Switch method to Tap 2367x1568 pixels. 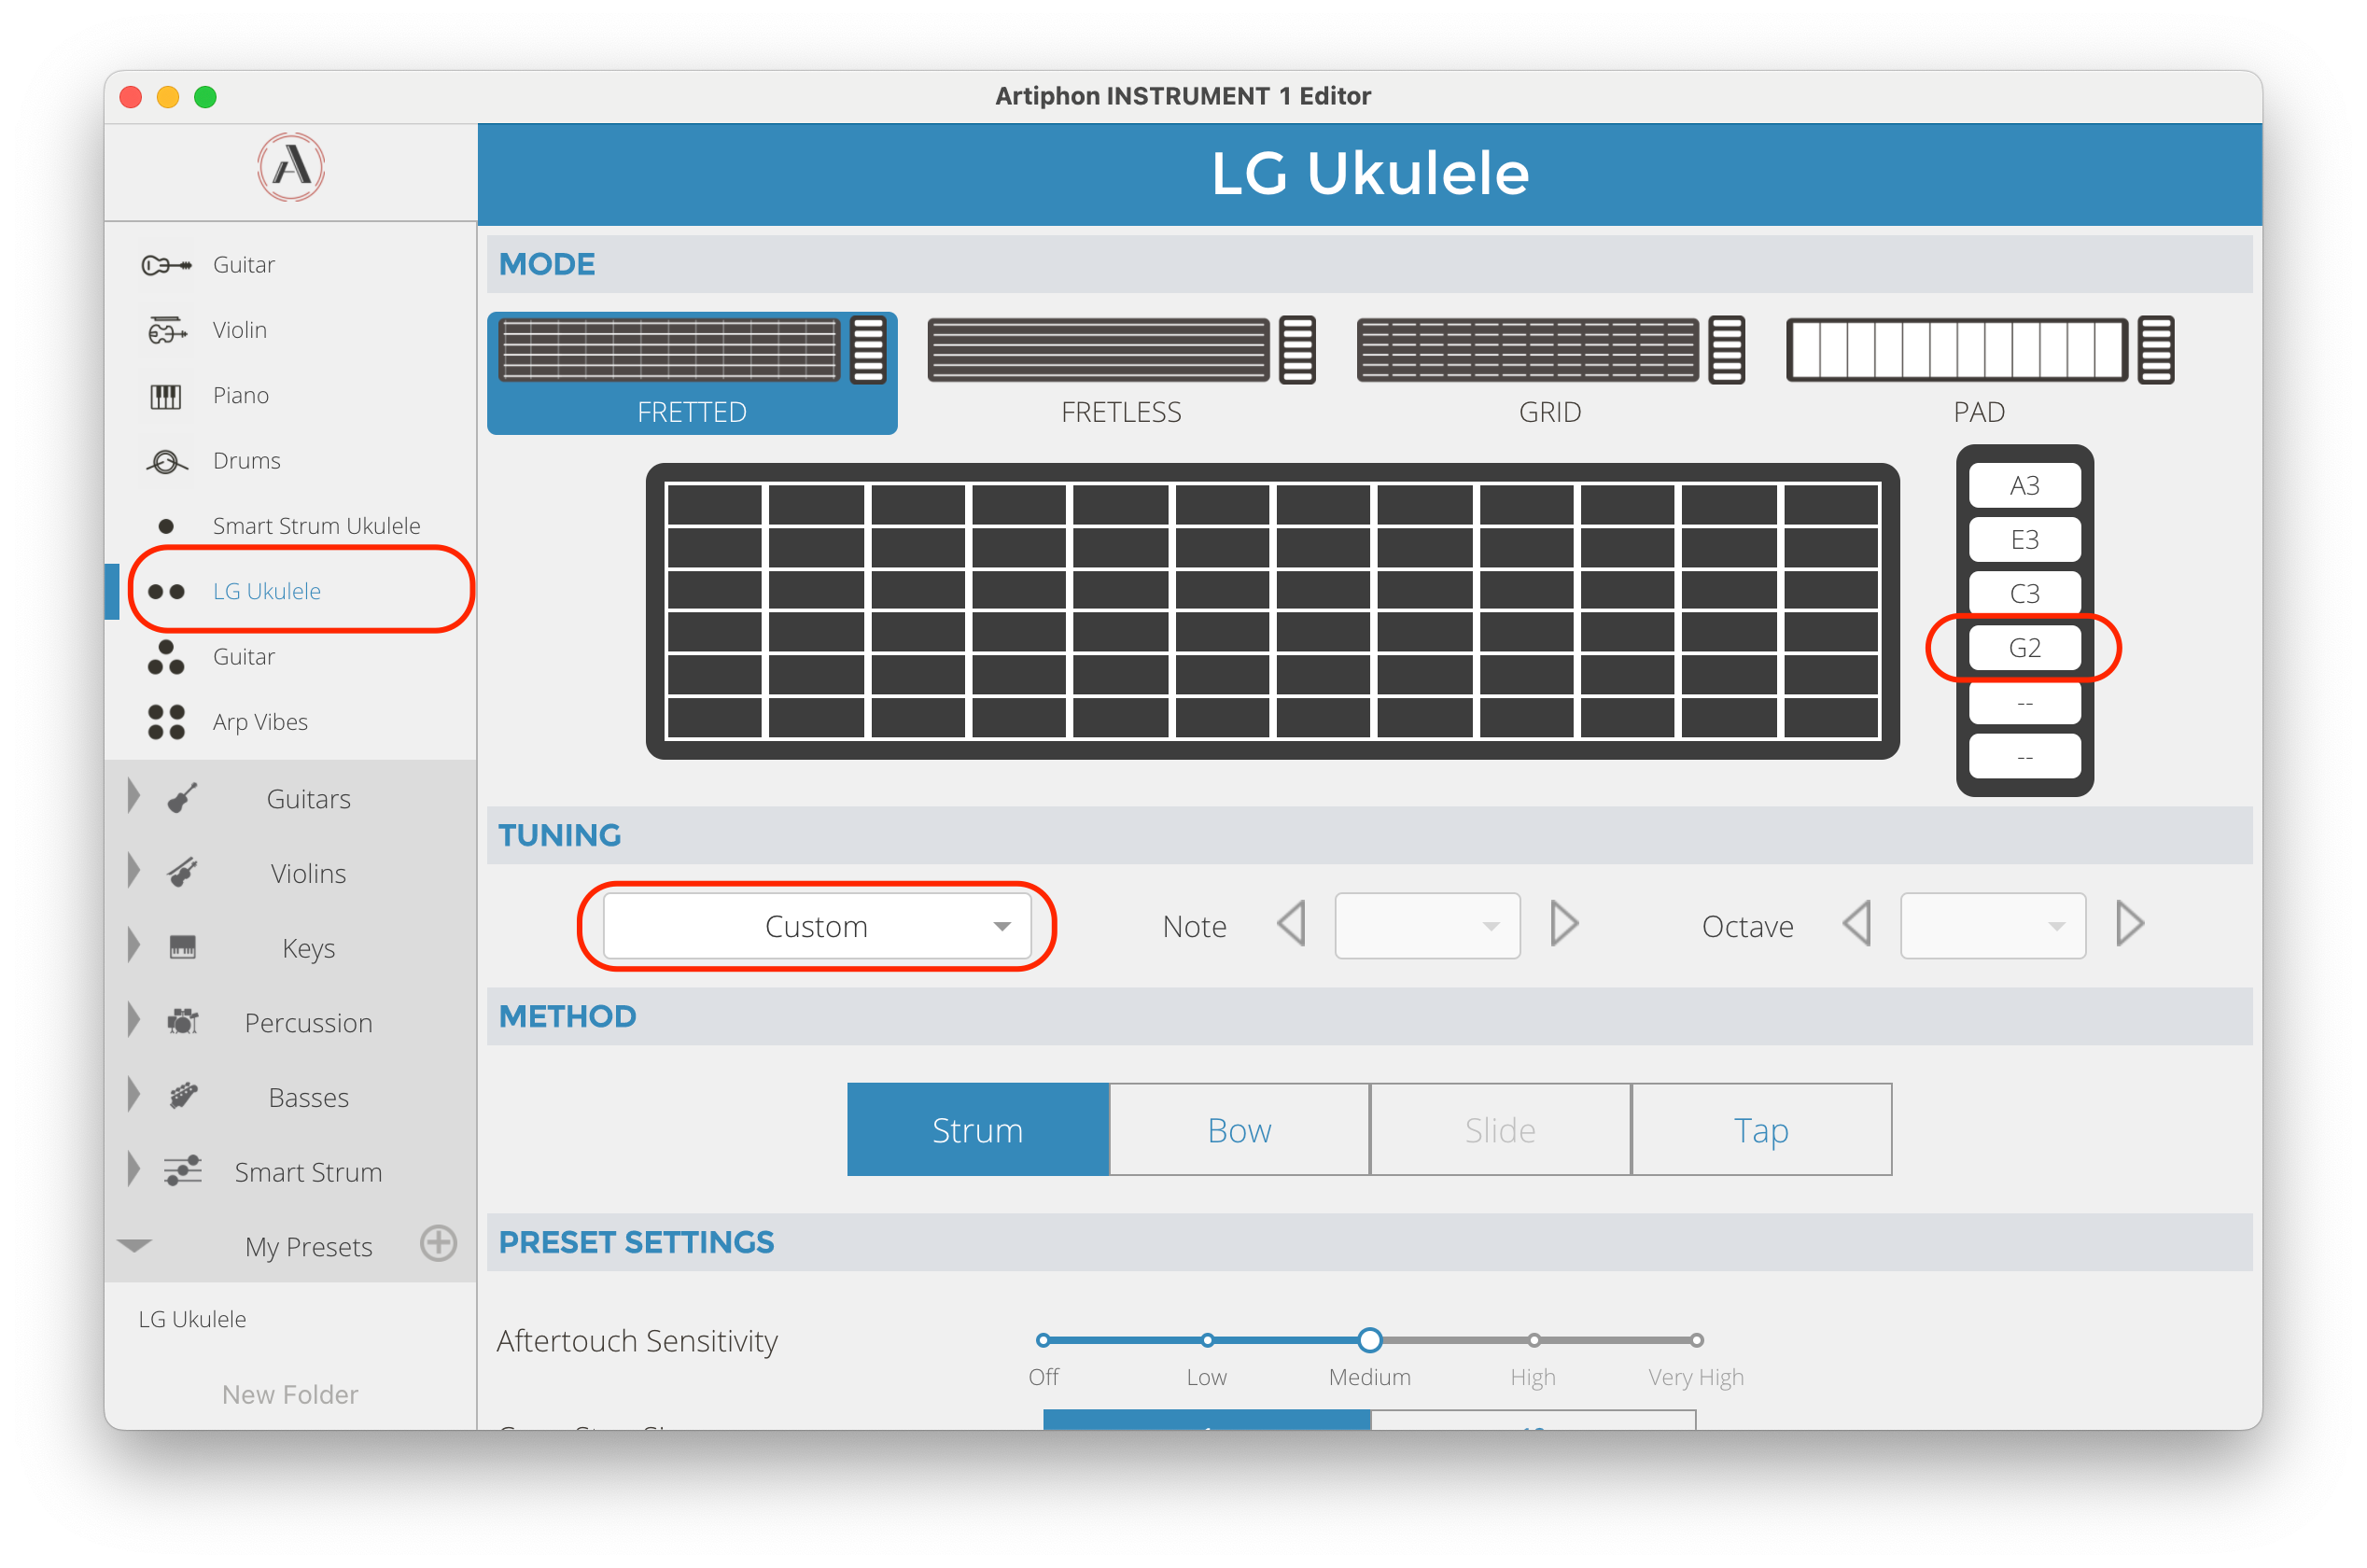click(x=1760, y=1130)
